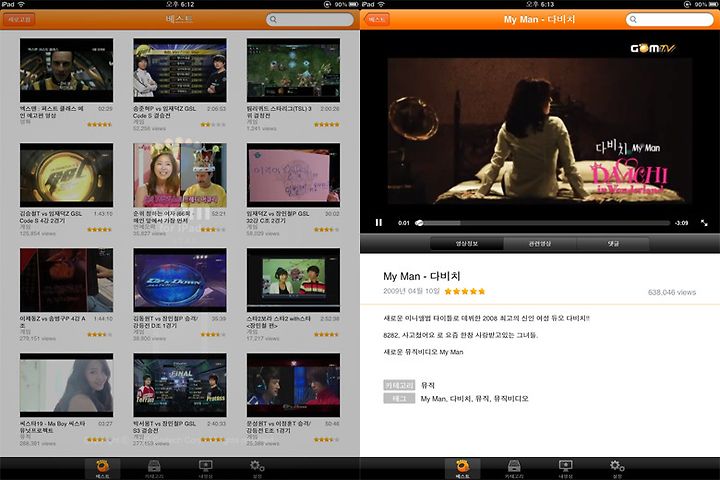Open the 내영상 monitor icon in left screen's bottom bar
The image size is (720, 480).
click(x=205, y=469)
